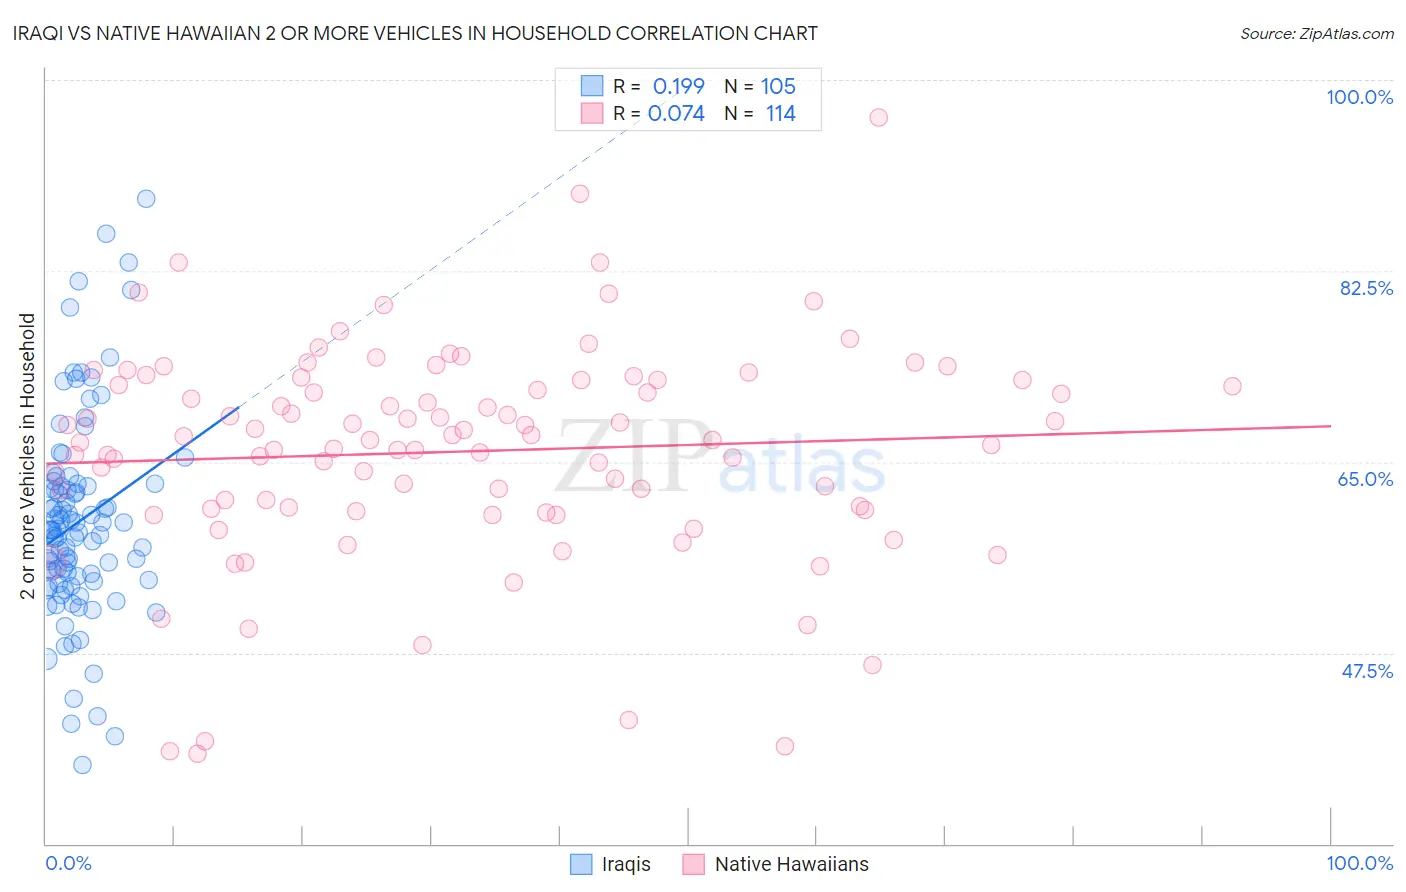Viewport: 1406px width, 892px height.
Task: Click the 65.0% y-axis label
Action: (1365, 479)
